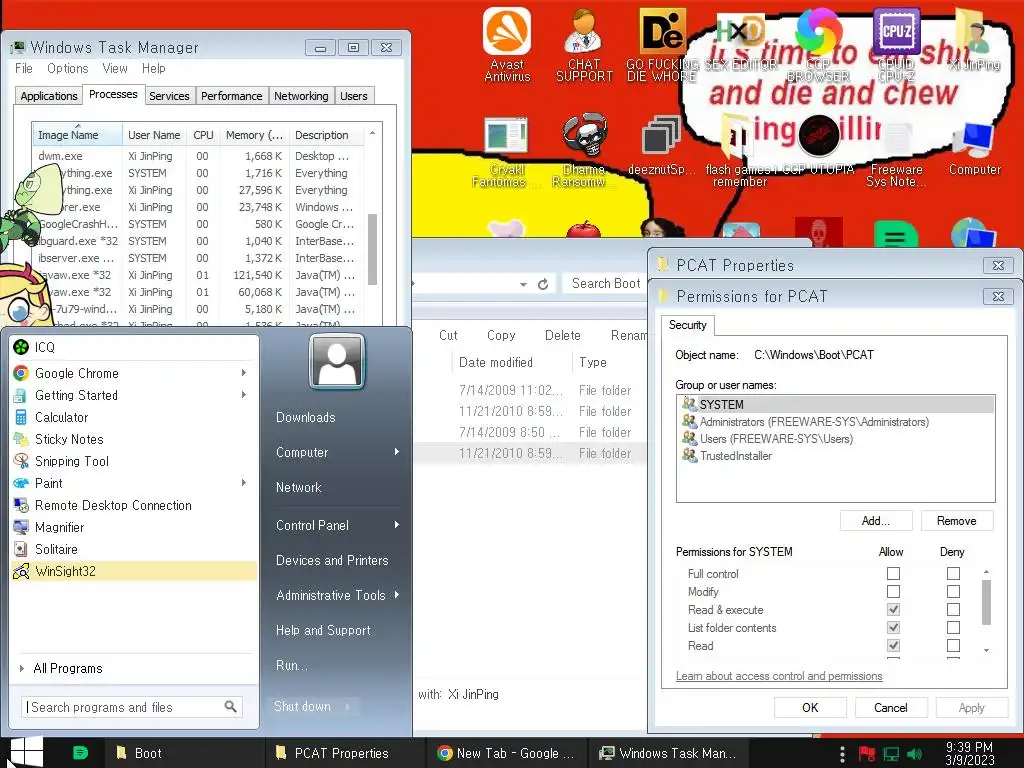The height and width of the screenshot is (768, 1024).
Task: Expand Control Panel submenu in Start menu
Action: tap(396, 525)
